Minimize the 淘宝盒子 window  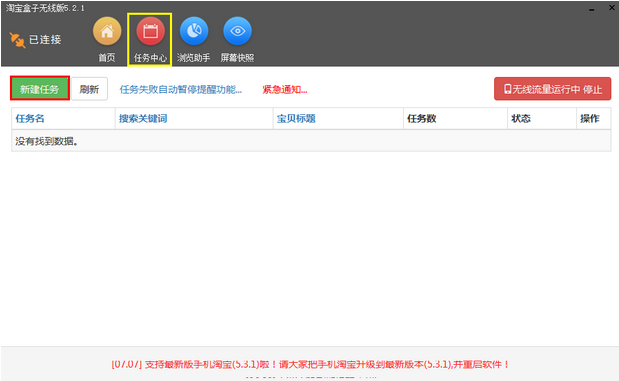591,9
